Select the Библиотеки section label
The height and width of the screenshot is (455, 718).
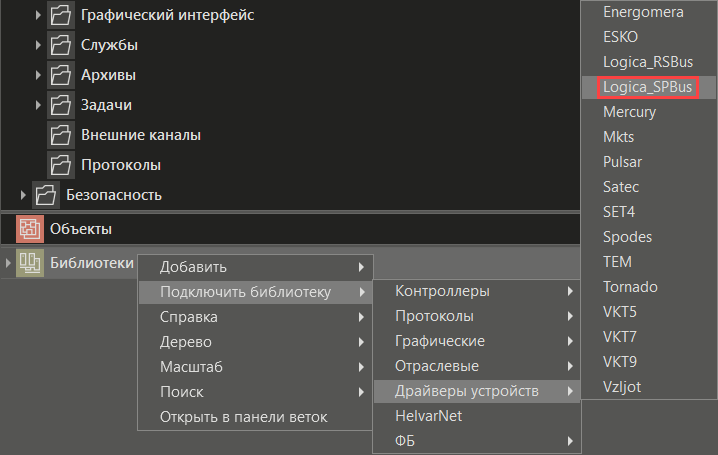(x=92, y=263)
